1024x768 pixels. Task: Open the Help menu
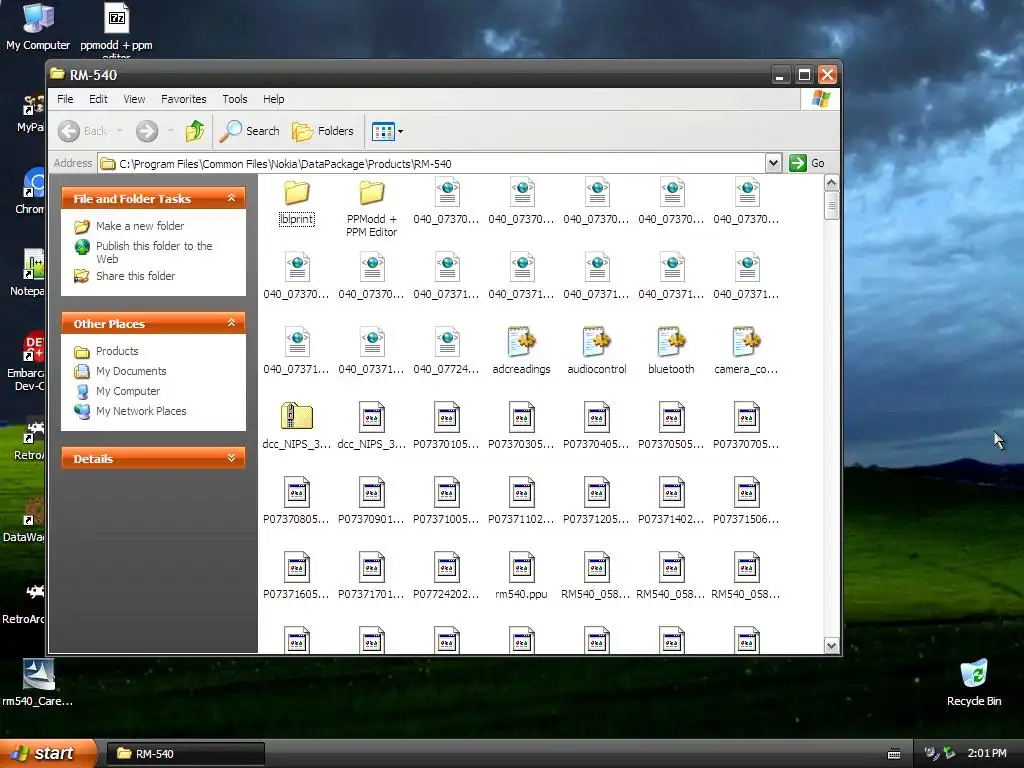tap(274, 99)
